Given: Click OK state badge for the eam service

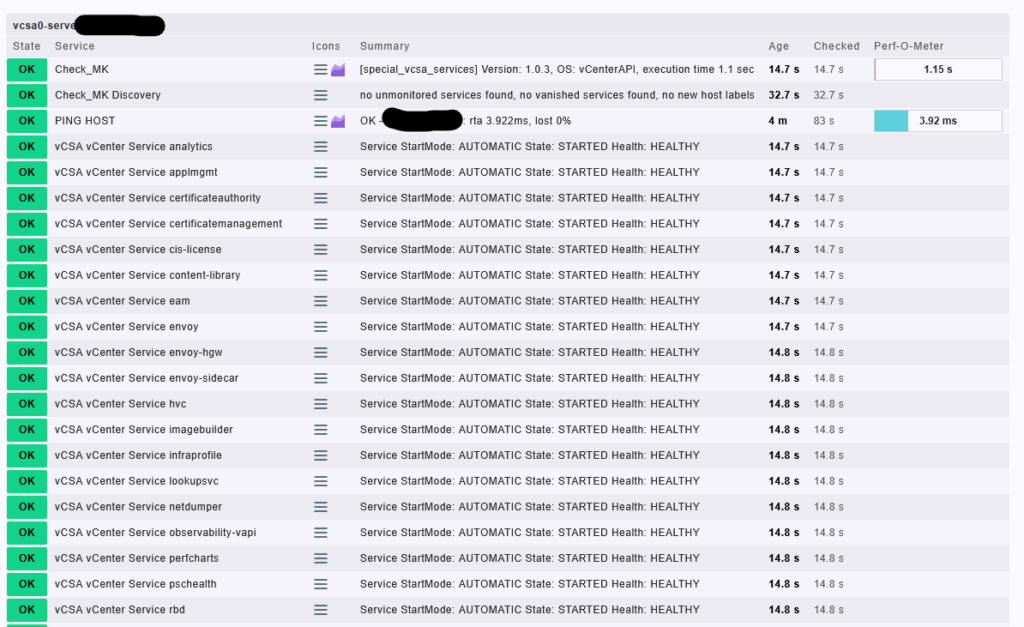Looking at the screenshot, I should tap(27, 301).
